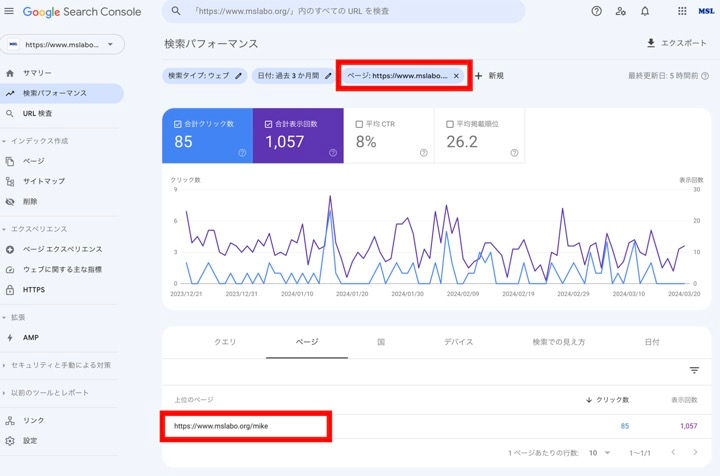Open users and permissions icon
The image size is (720, 476).
[x=620, y=11]
